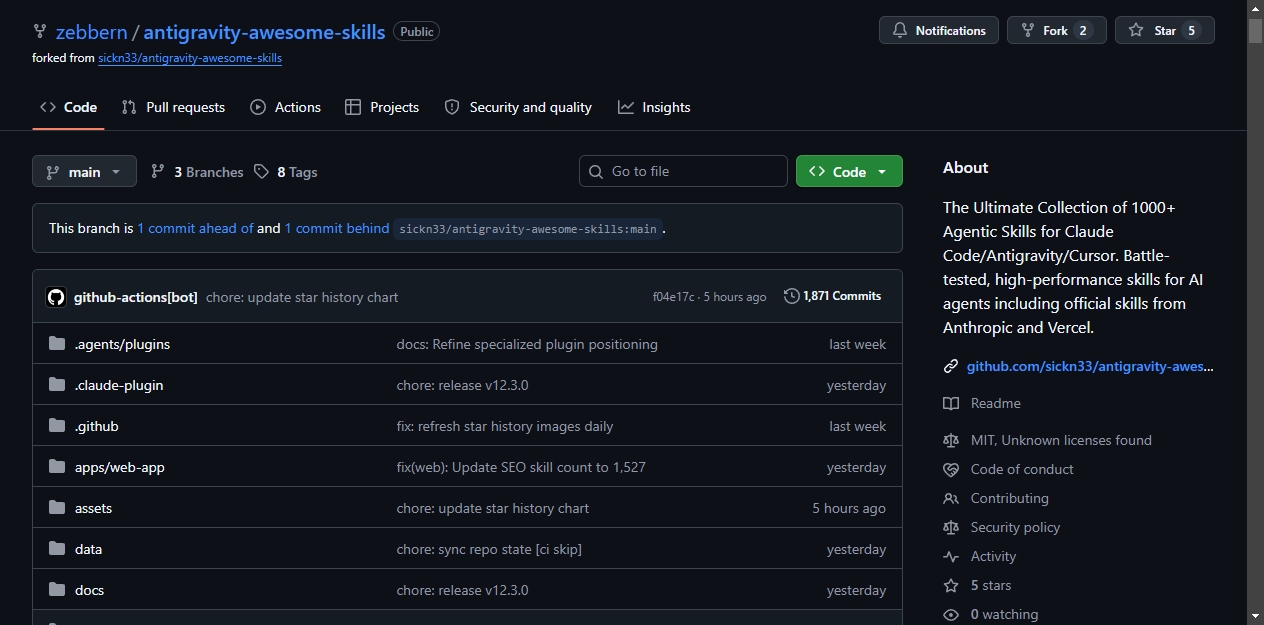Image resolution: width=1264 pixels, height=625 pixels.
Task: Open the github.com/sickn33 About website link
Action: pyautogui.click(x=1090, y=366)
